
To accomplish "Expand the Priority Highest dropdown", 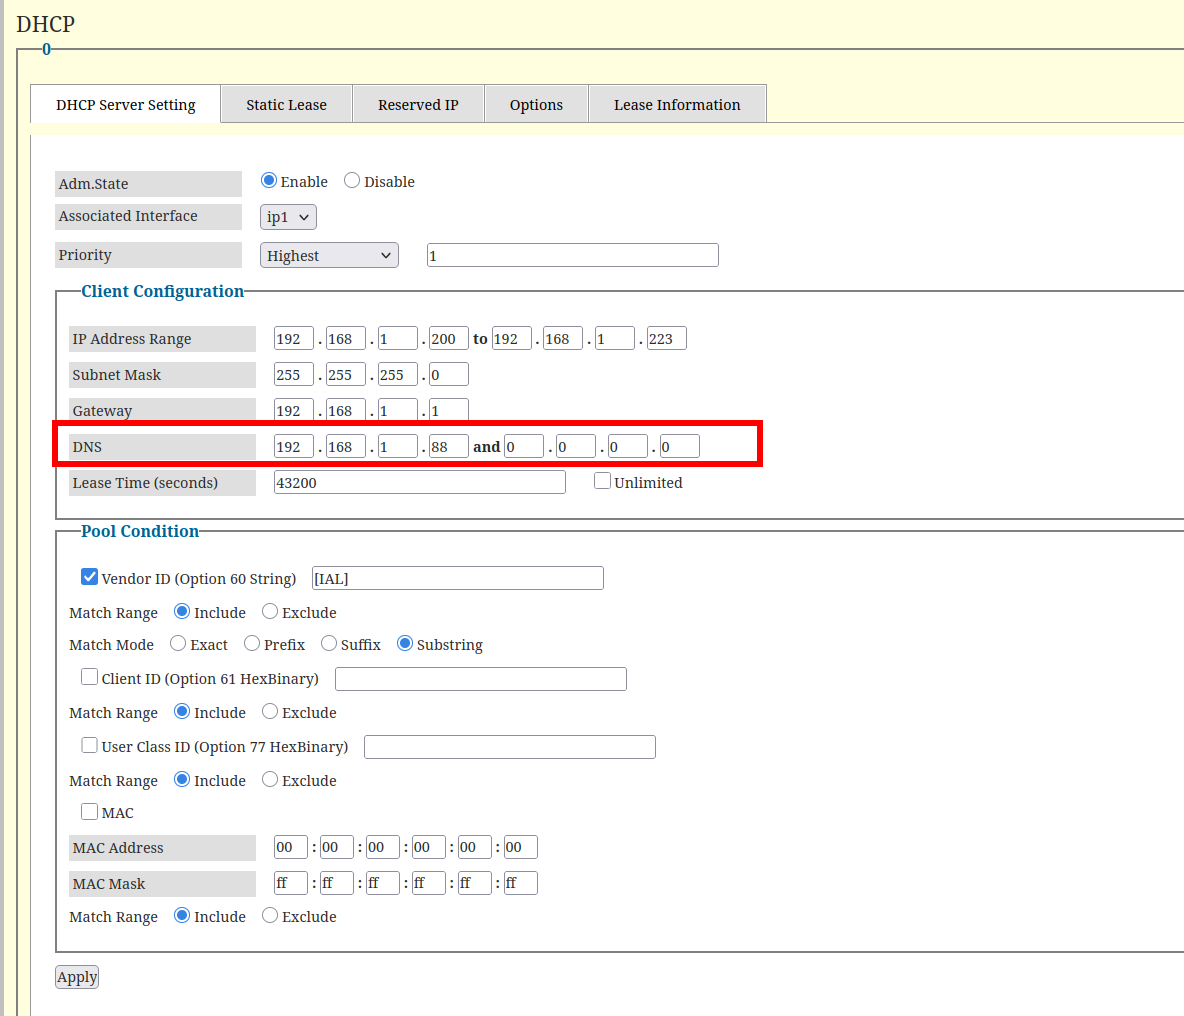I will point(329,256).
